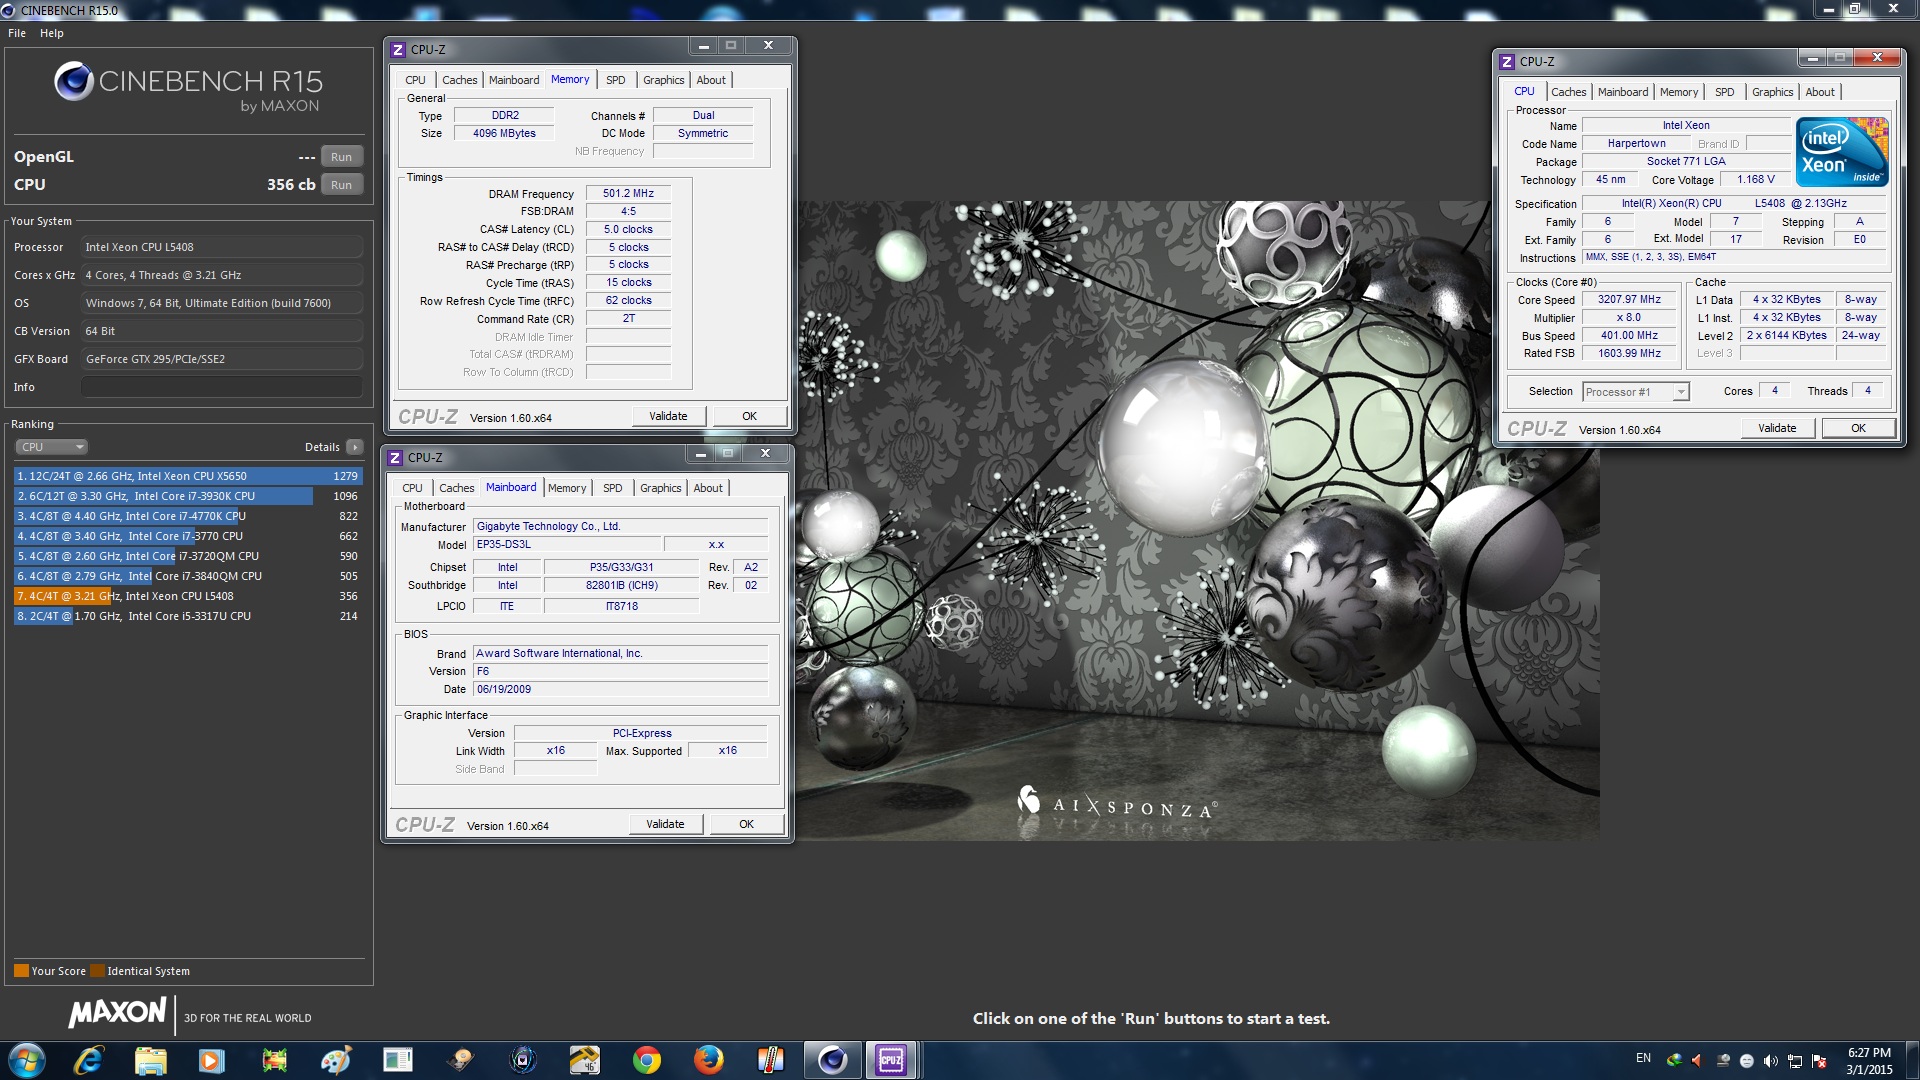Launch Google Chrome from the taskbar

tap(647, 1060)
